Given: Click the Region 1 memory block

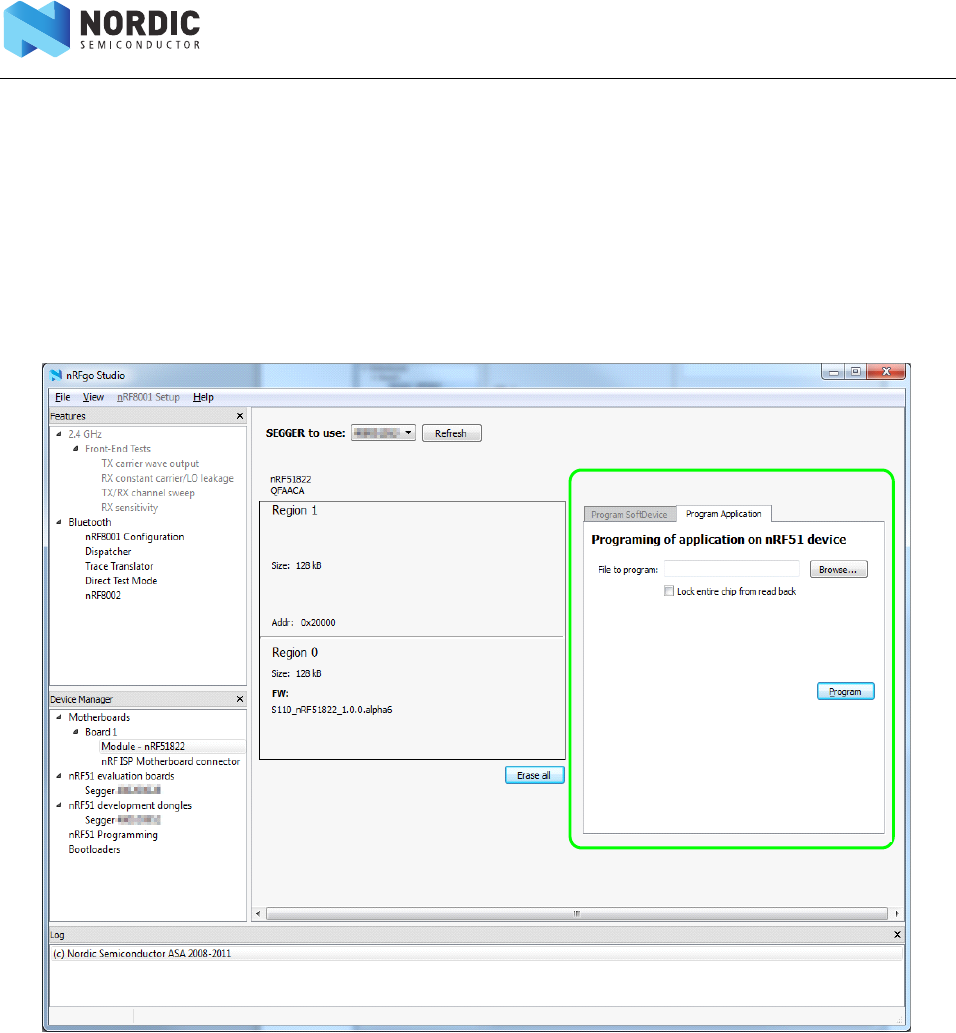Looking at the screenshot, I should [x=412, y=569].
